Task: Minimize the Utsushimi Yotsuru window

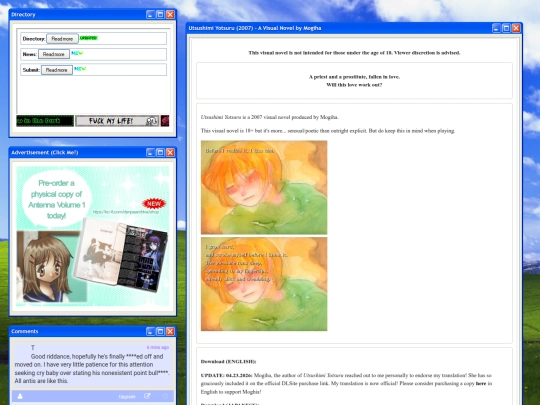Action: tap(496, 28)
